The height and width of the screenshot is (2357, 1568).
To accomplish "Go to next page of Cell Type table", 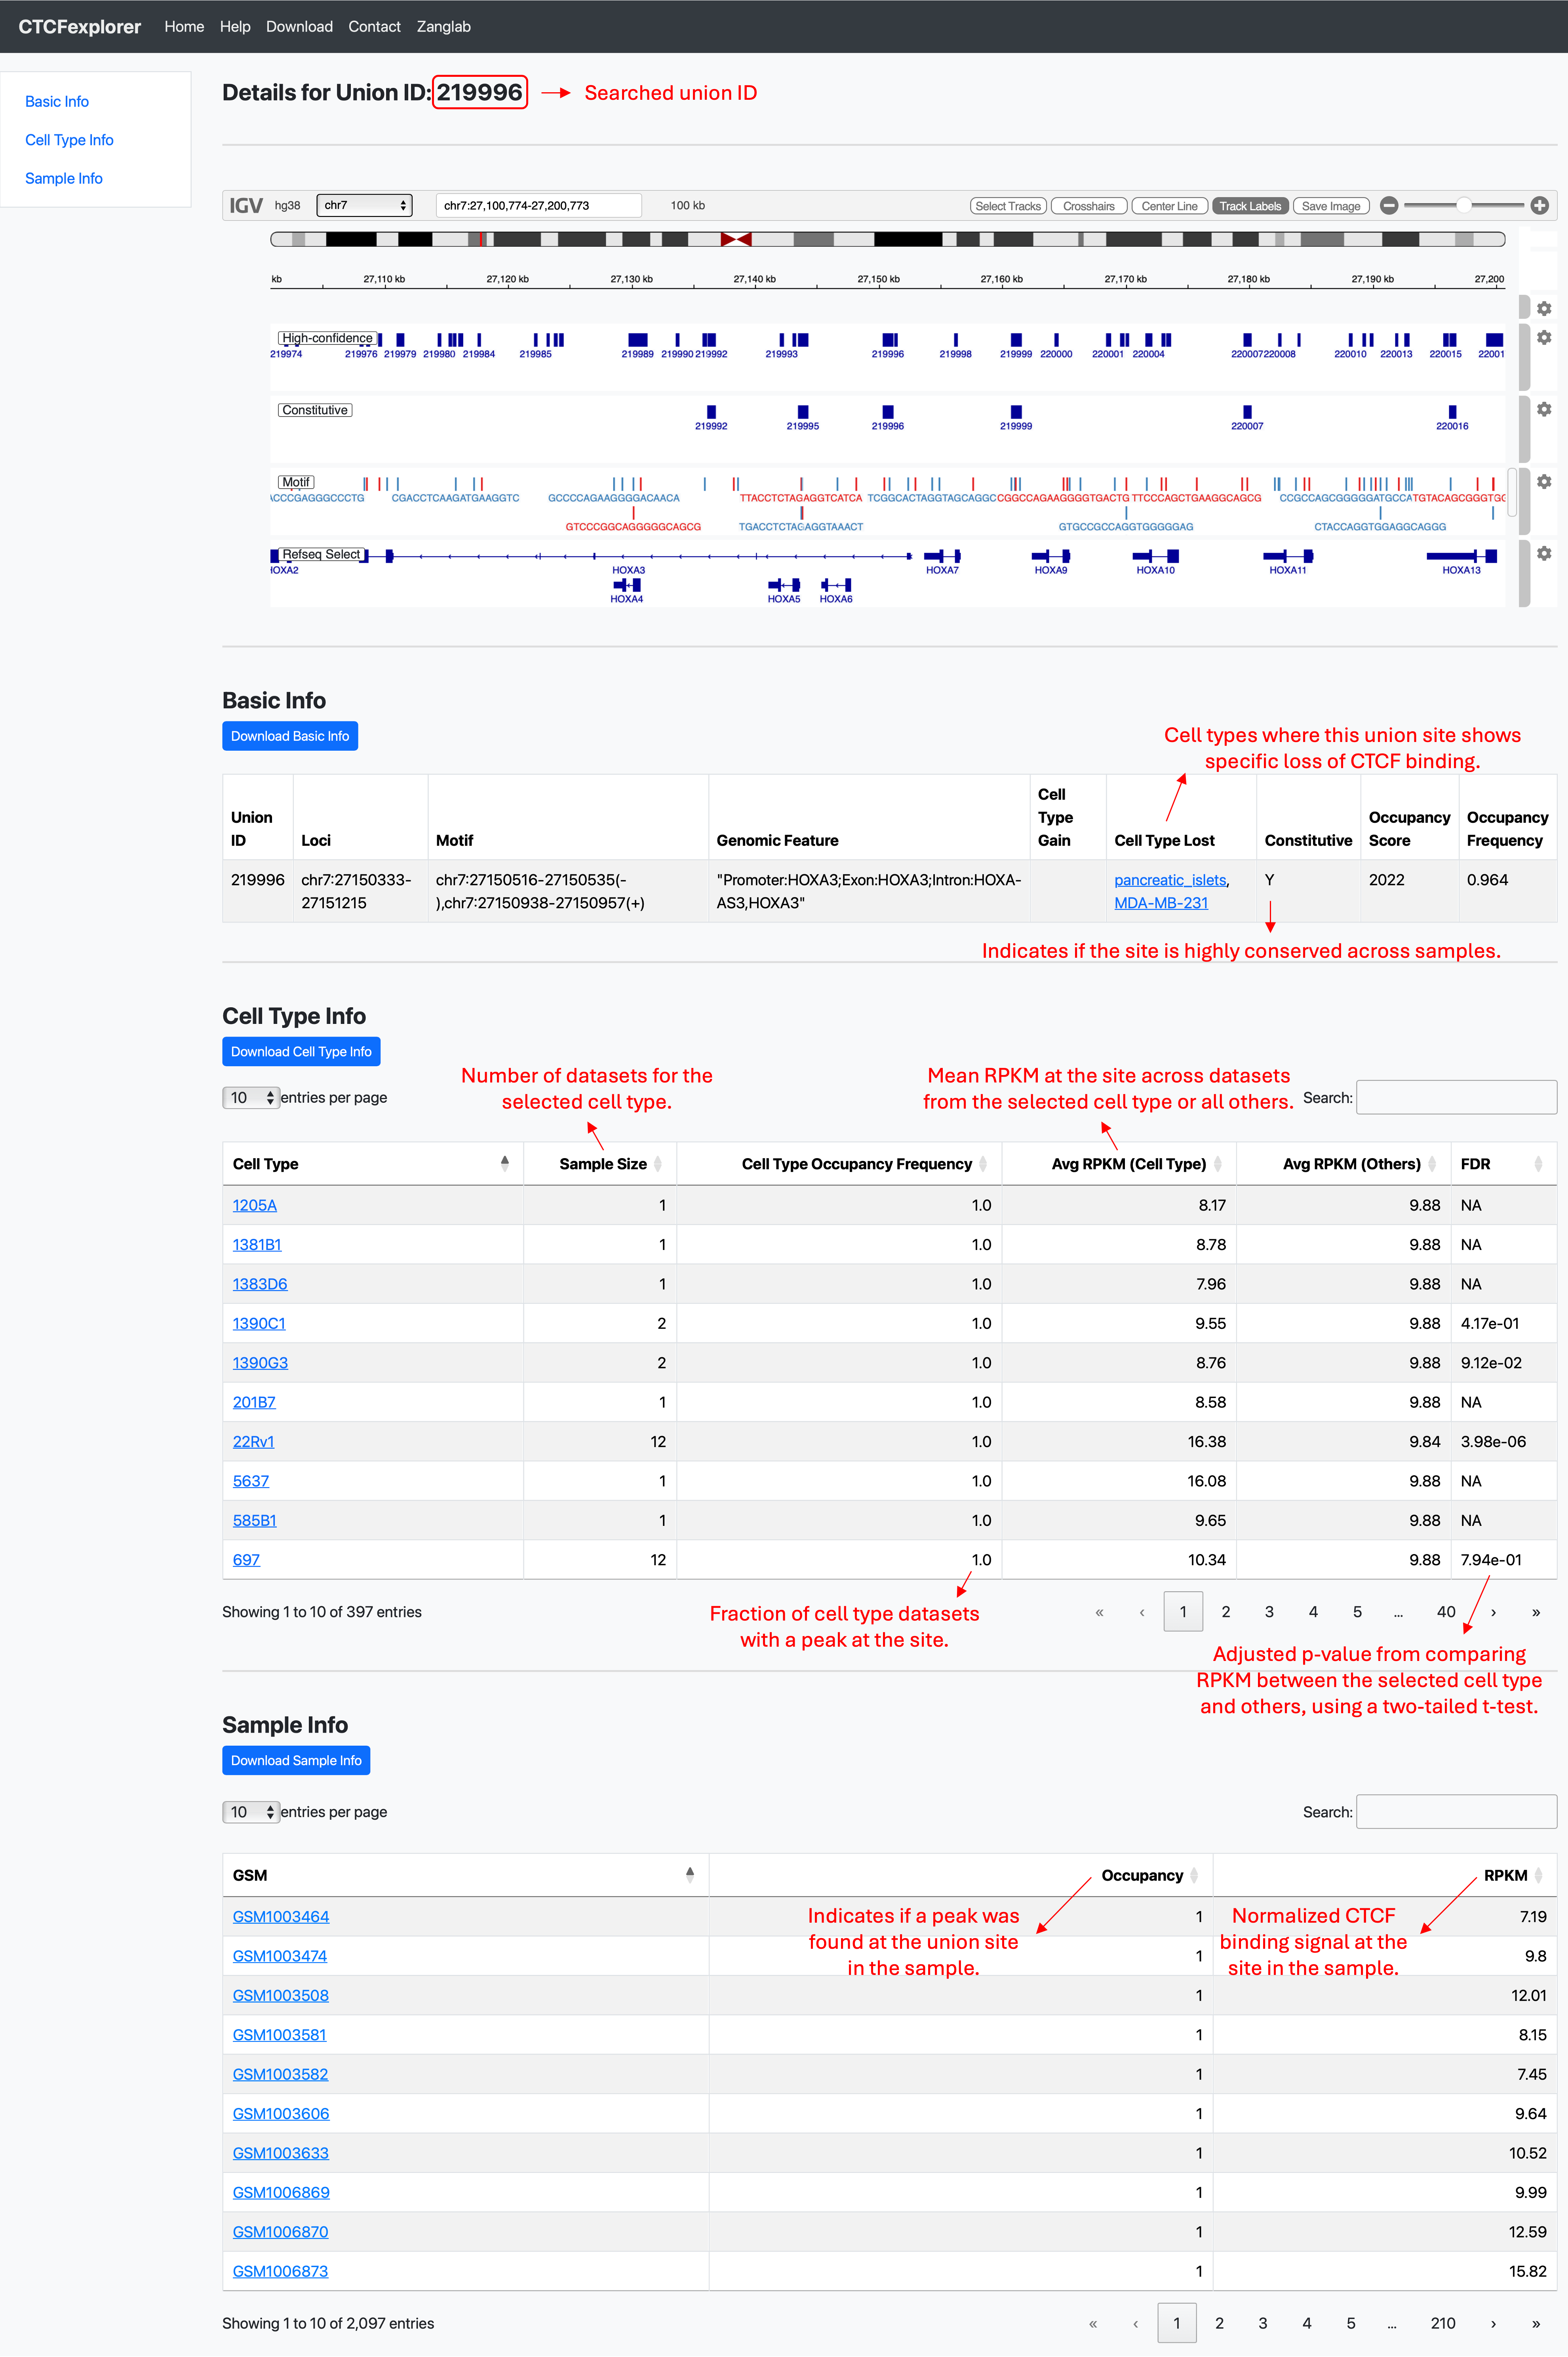I will point(1493,1612).
